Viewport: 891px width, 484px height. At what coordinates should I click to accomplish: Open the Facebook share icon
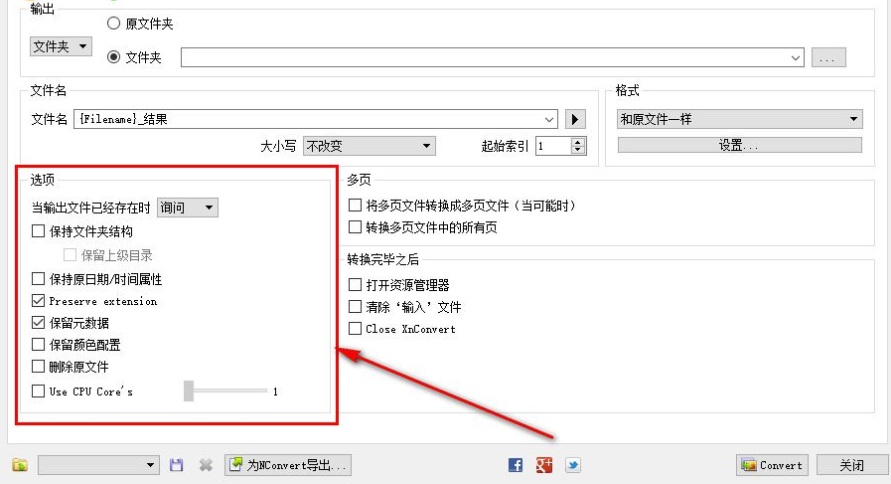point(515,465)
